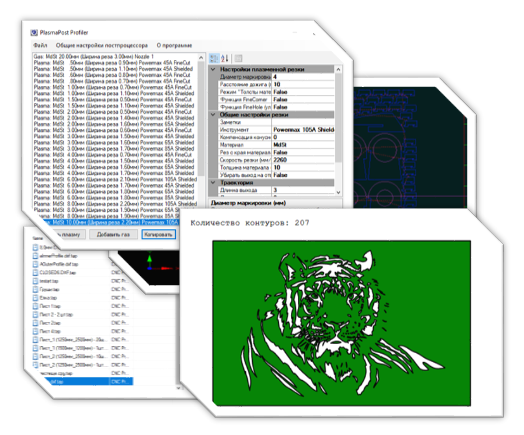
Task: Click the PlasmaPost Profiler title bar icon
Action: (x=34, y=32)
